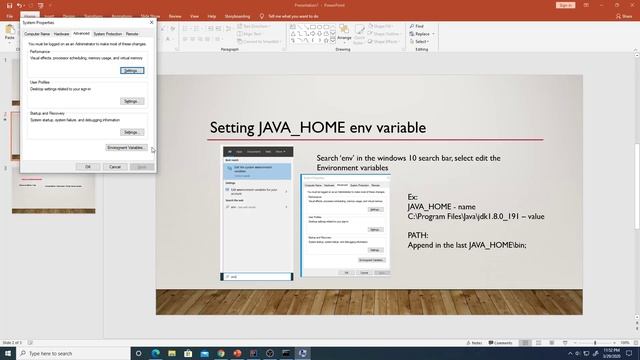Select slide 3 thumbnail in slide panel
640x360 pixels.
pos(53,190)
